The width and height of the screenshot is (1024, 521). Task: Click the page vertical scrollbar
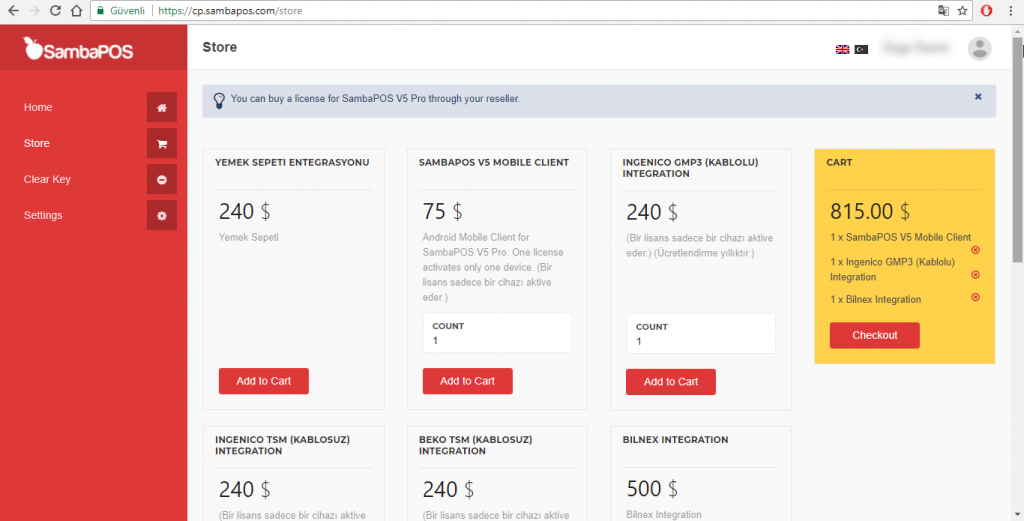(x=1017, y=150)
